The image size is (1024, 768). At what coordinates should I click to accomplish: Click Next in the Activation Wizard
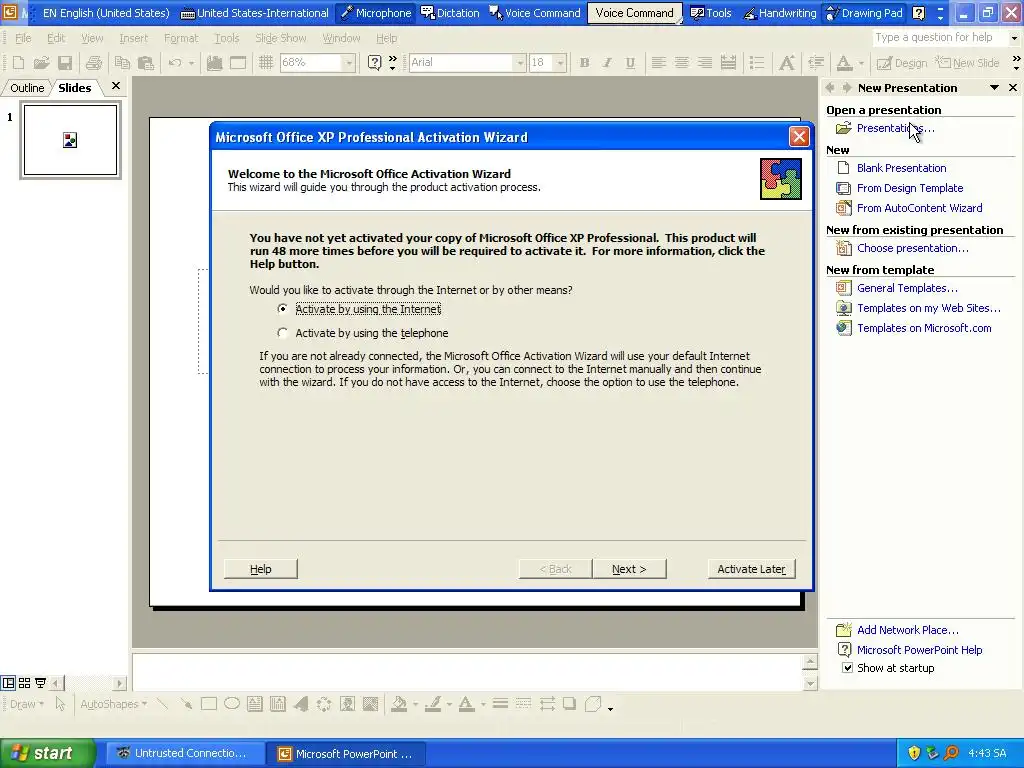point(629,569)
